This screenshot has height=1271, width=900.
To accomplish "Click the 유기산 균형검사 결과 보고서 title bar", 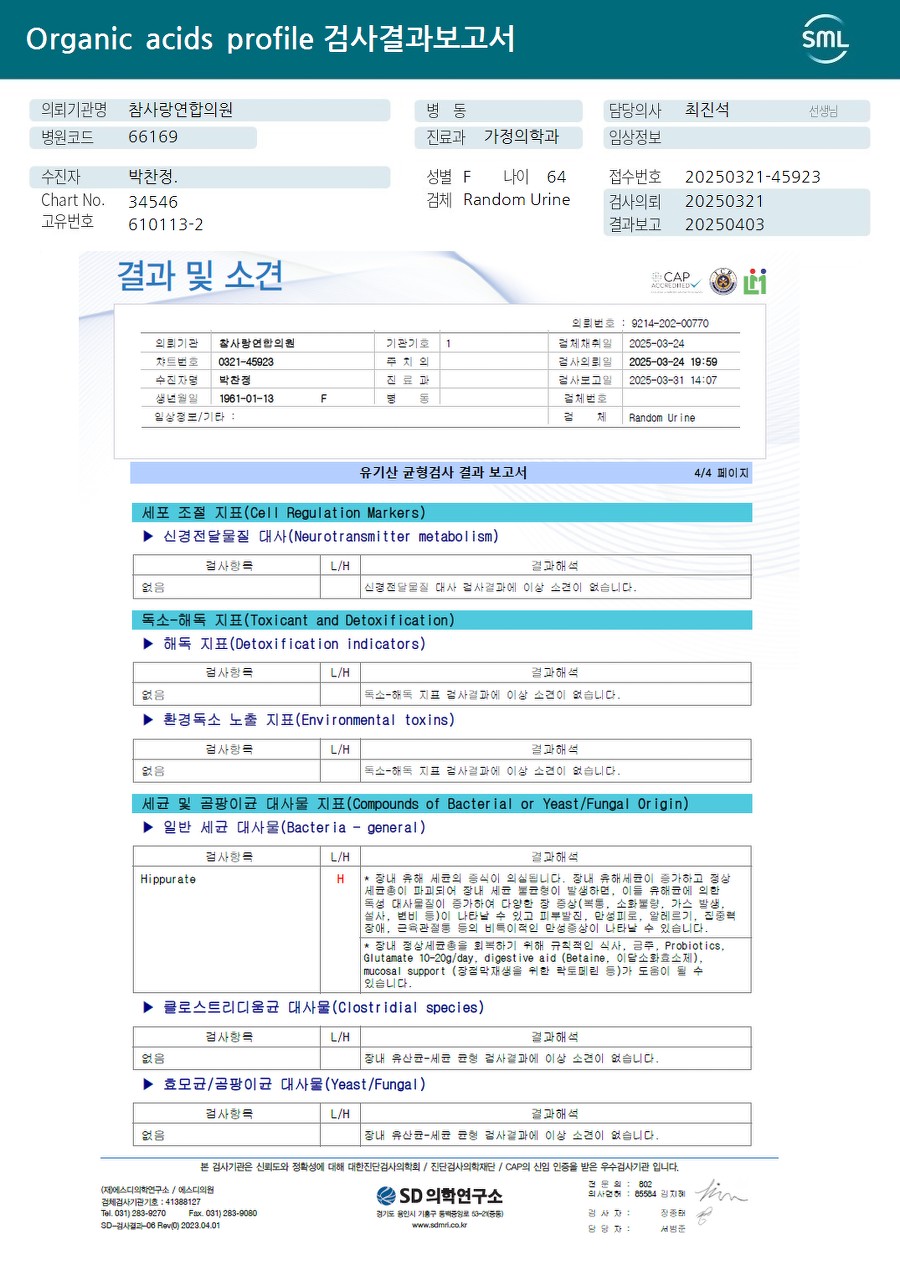I will [441, 473].
